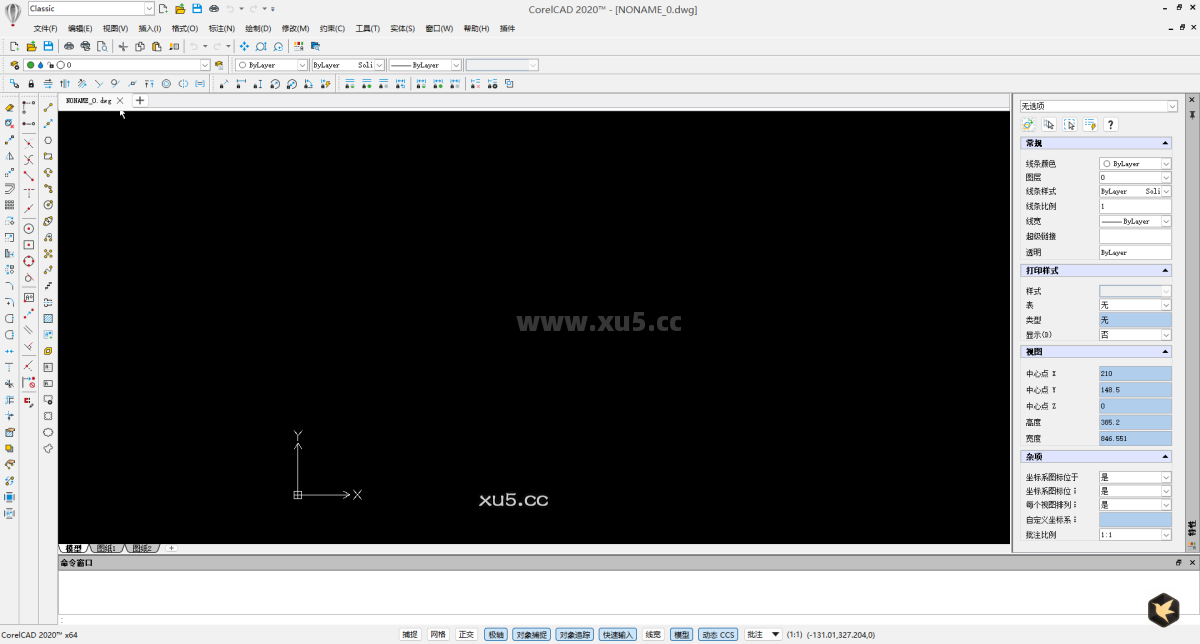Viewport: 1200px width, 644px height.
Task: Open the 绘制(M) menu
Action: click(258, 28)
